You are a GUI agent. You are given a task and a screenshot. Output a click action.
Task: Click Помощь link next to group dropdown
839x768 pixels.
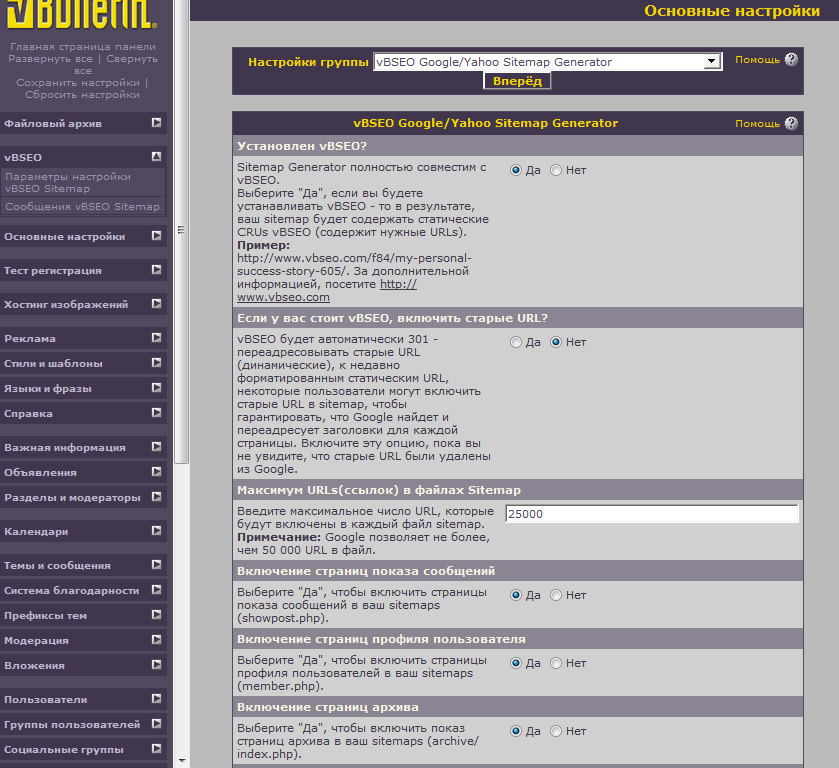[x=757, y=59]
